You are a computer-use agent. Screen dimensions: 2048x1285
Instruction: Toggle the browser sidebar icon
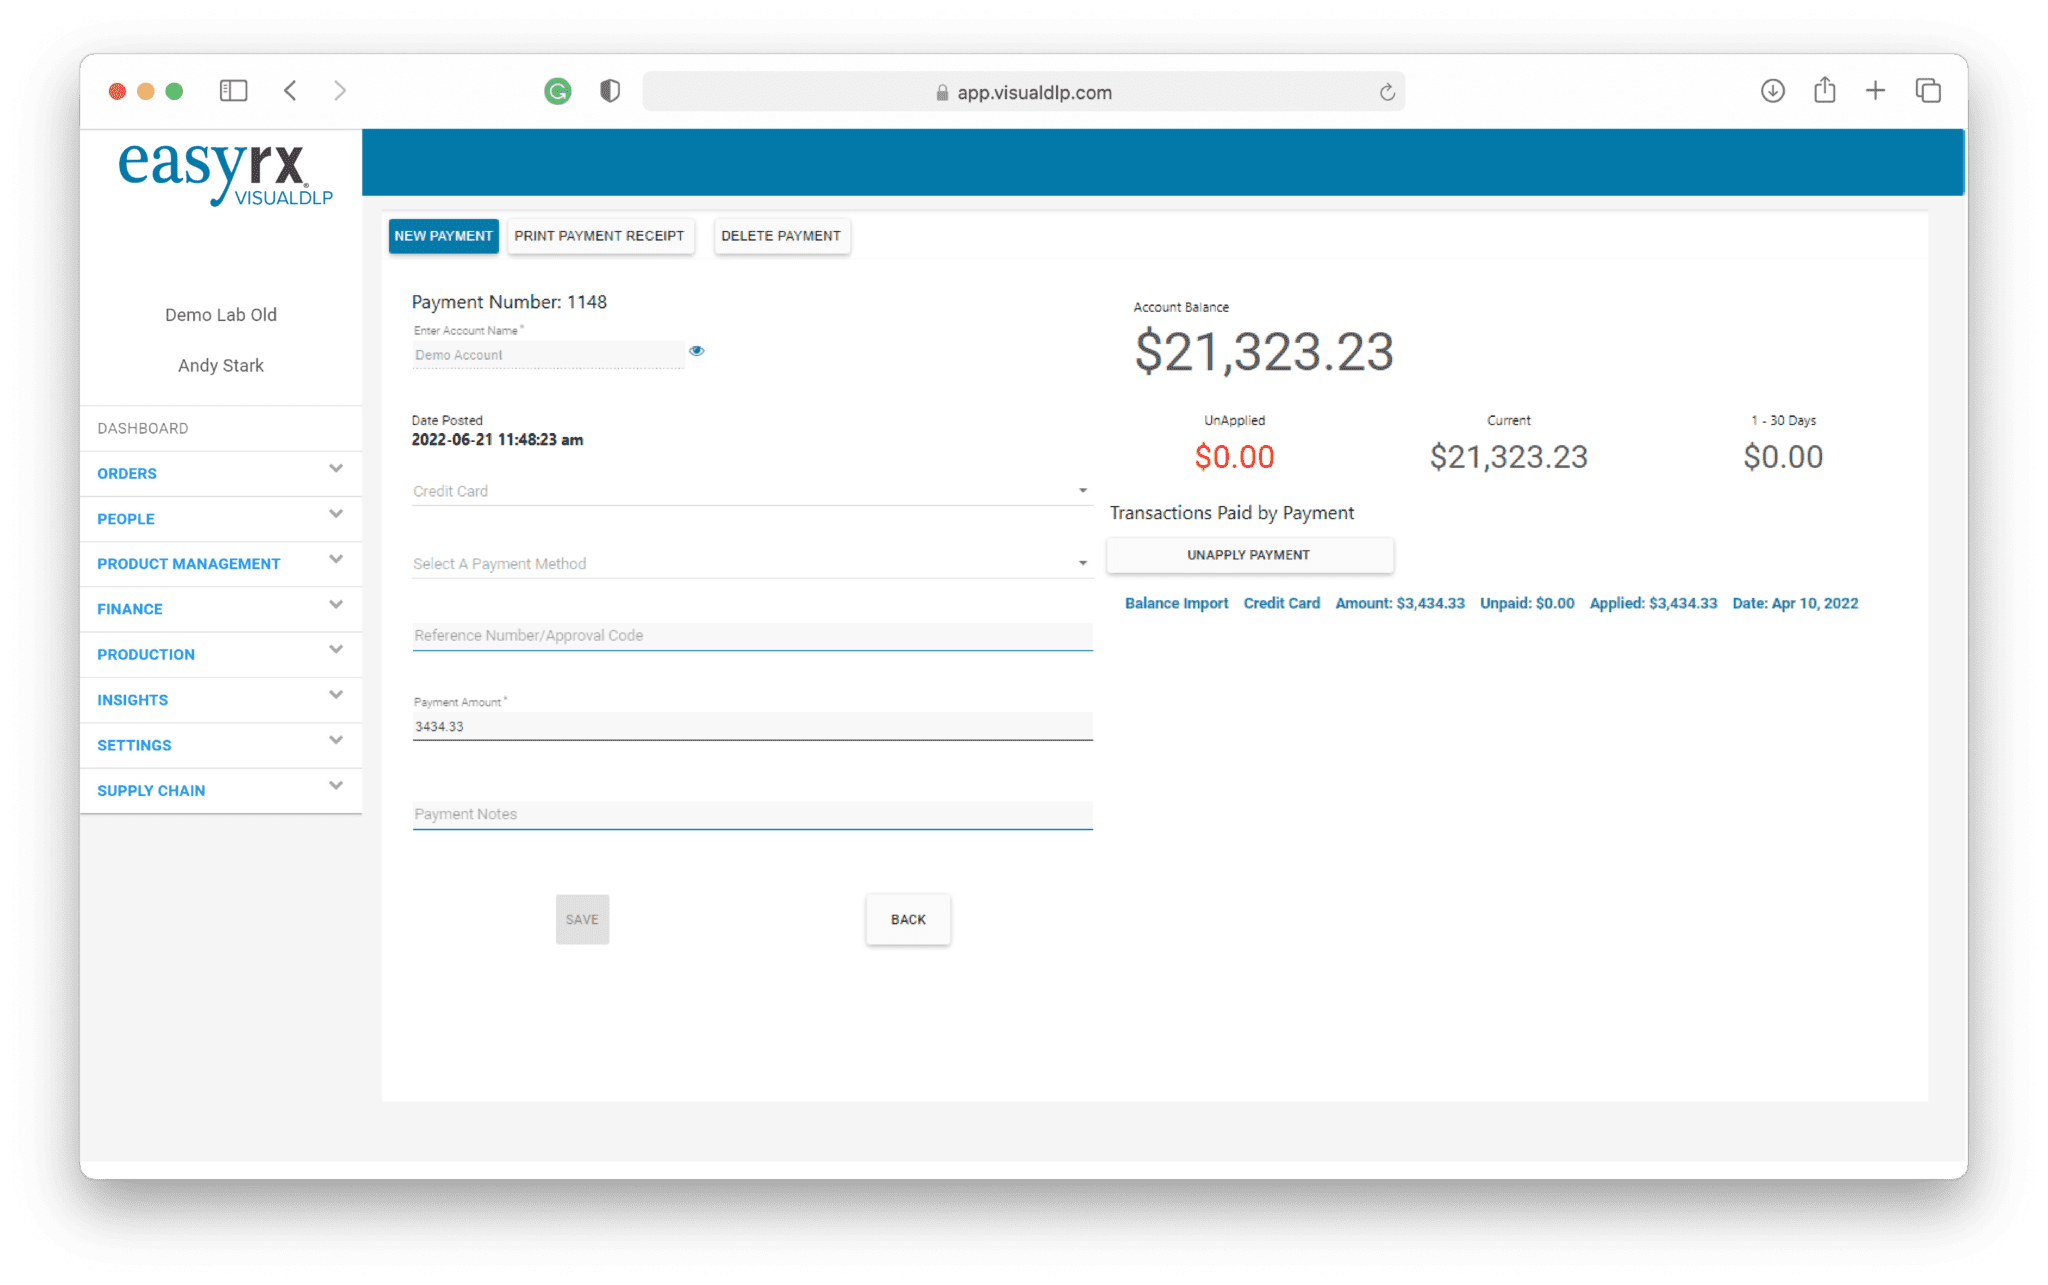[233, 91]
